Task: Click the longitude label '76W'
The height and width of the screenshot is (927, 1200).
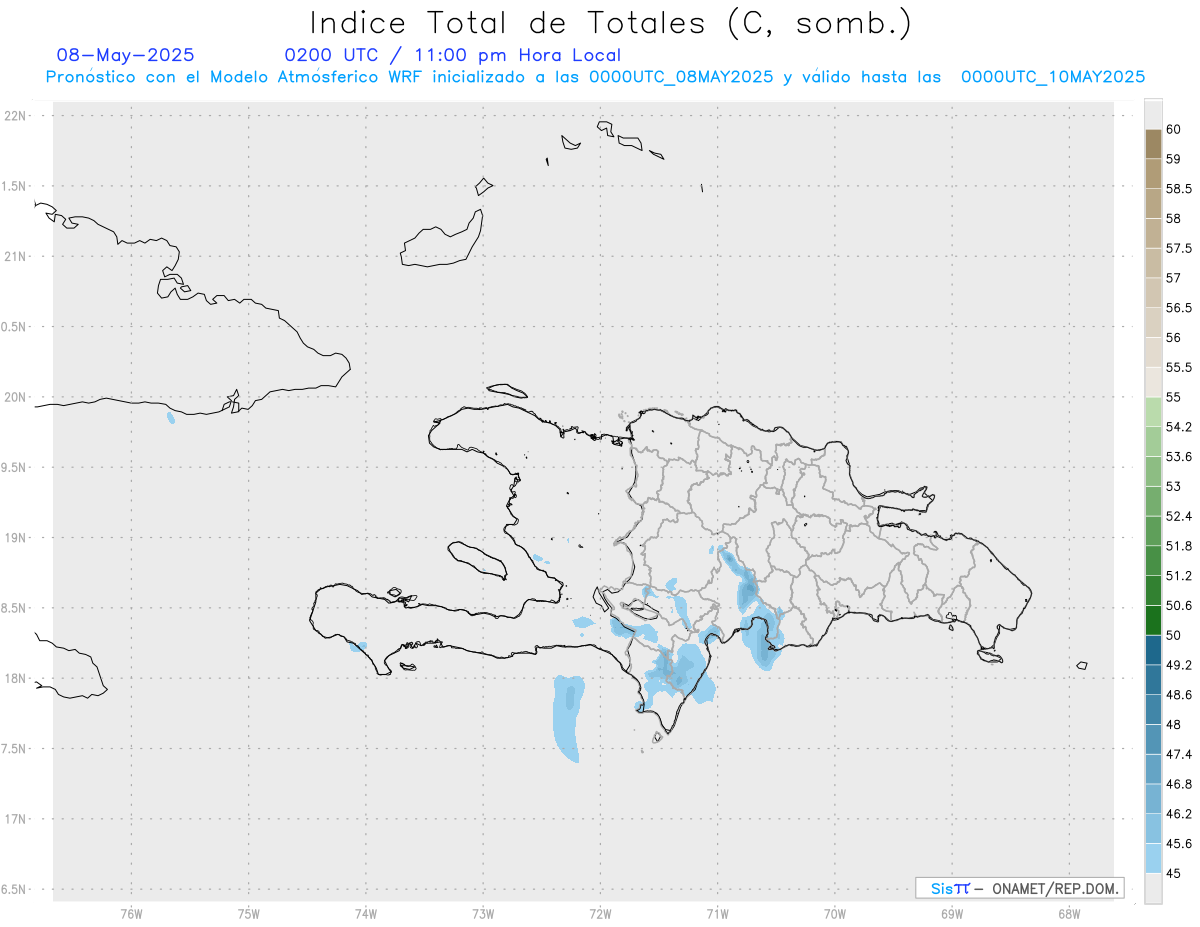Action: (131, 913)
